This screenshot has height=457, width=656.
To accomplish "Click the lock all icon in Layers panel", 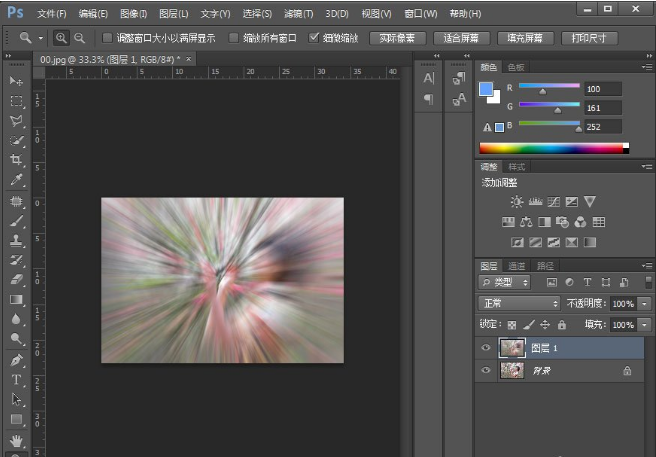I will 561,325.
